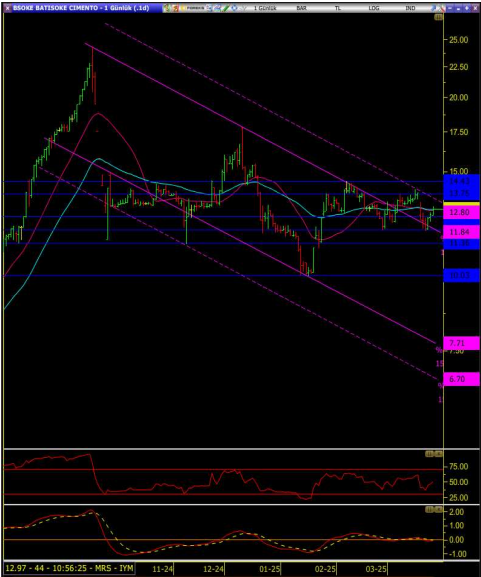Click the BSOKE BATISOKE CIMENTO title tab
481x577 pixels.
point(81,8)
